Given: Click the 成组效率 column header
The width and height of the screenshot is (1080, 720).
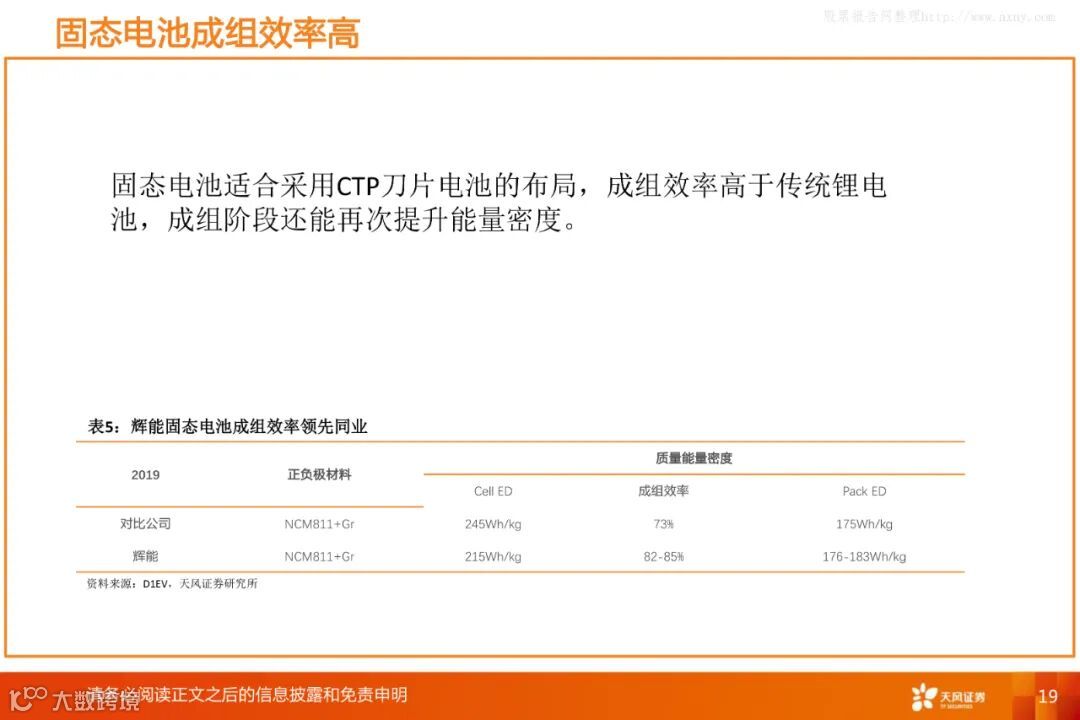Looking at the screenshot, I should (x=663, y=491).
